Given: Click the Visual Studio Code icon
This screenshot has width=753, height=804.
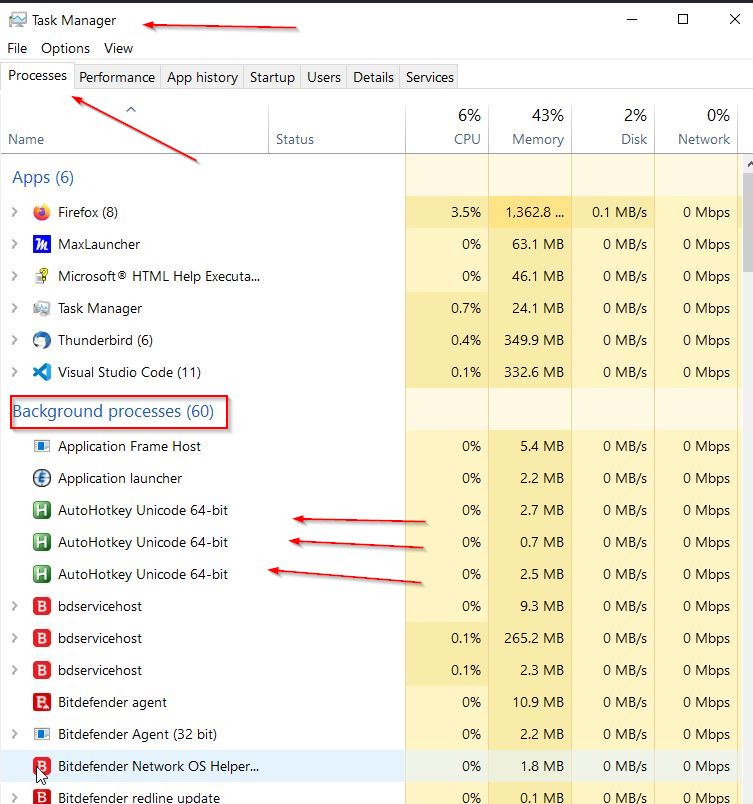Looking at the screenshot, I should pyautogui.click(x=41, y=372).
